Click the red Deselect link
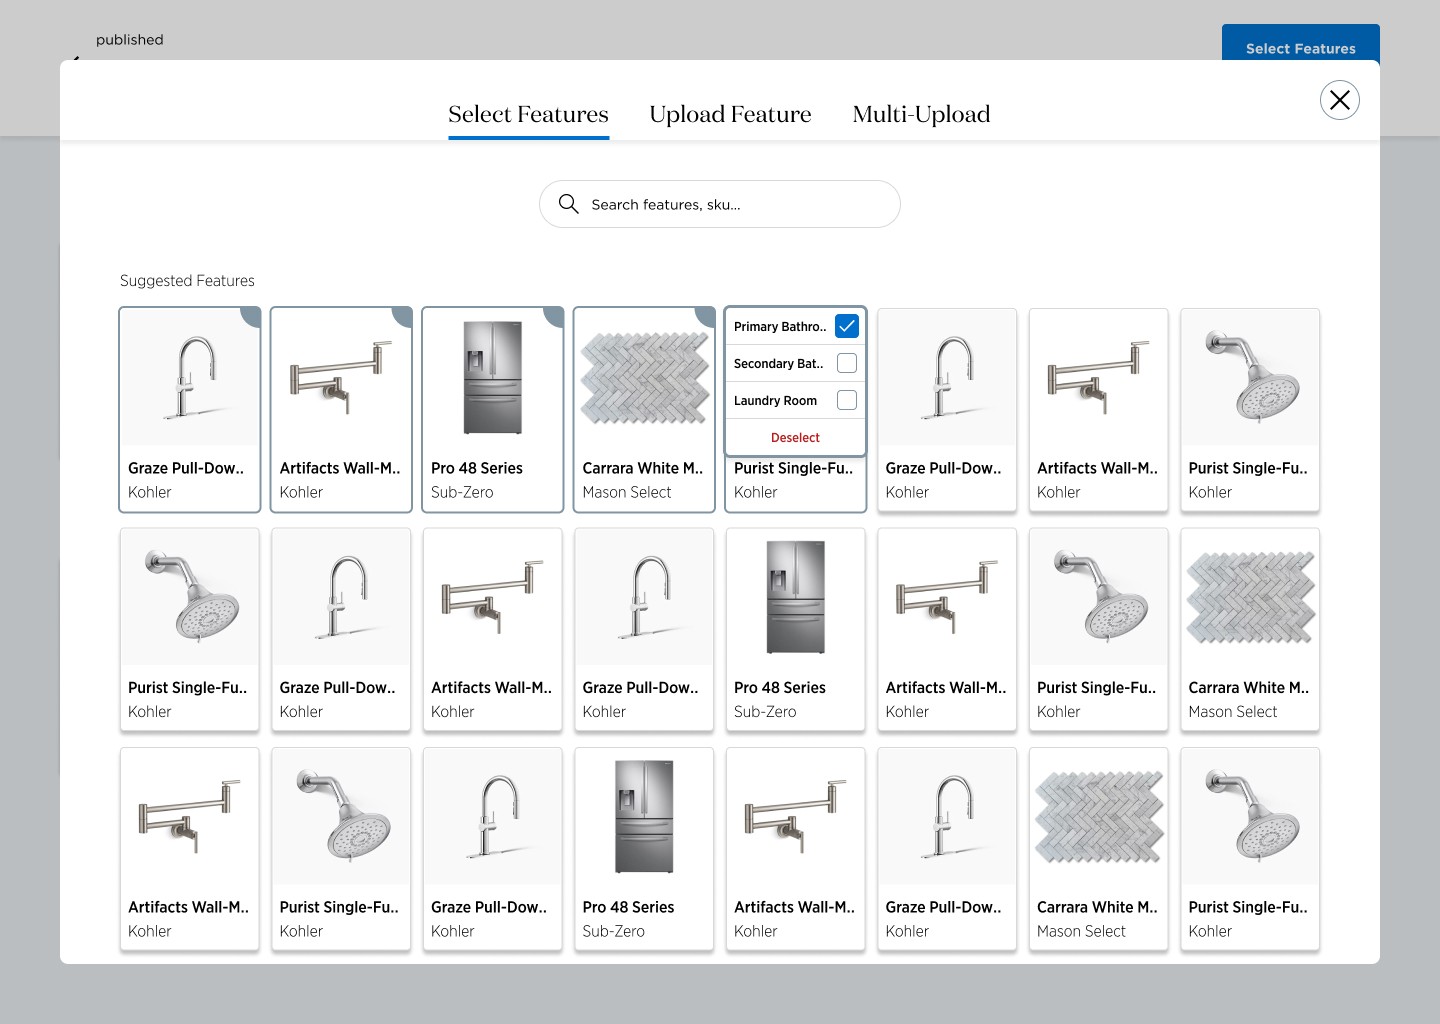Screen dimensions: 1440x1024 (795, 437)
